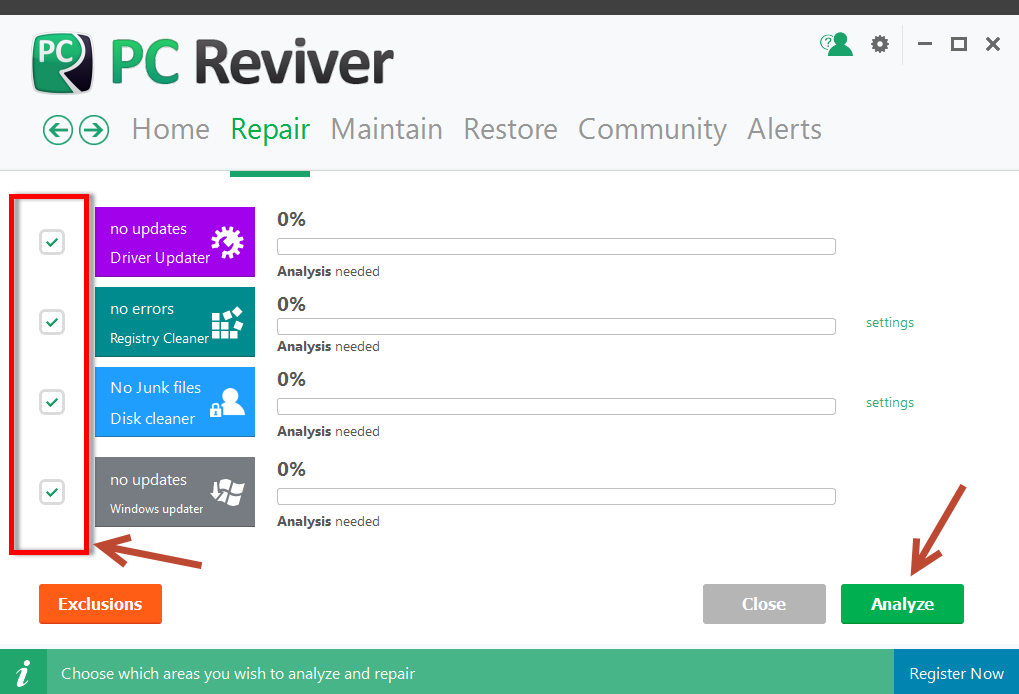Click the Registry Cleaner progress bar
Viewport: 1019px width, 694px height.
pyautogui.click(x=556, y=326)
